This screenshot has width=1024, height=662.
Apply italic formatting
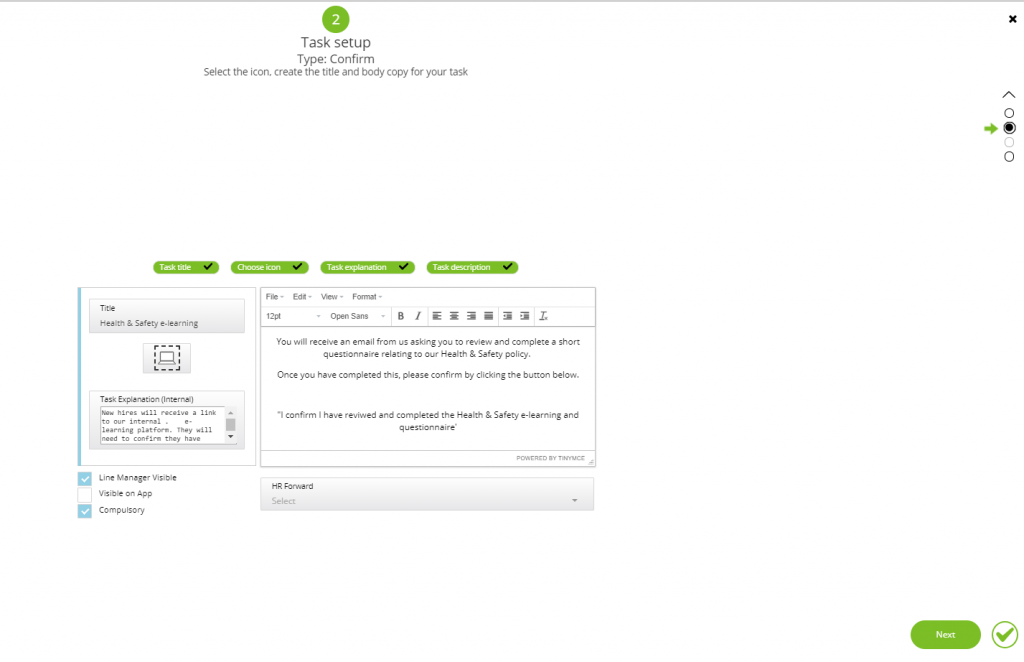click(x=418, y=316)
